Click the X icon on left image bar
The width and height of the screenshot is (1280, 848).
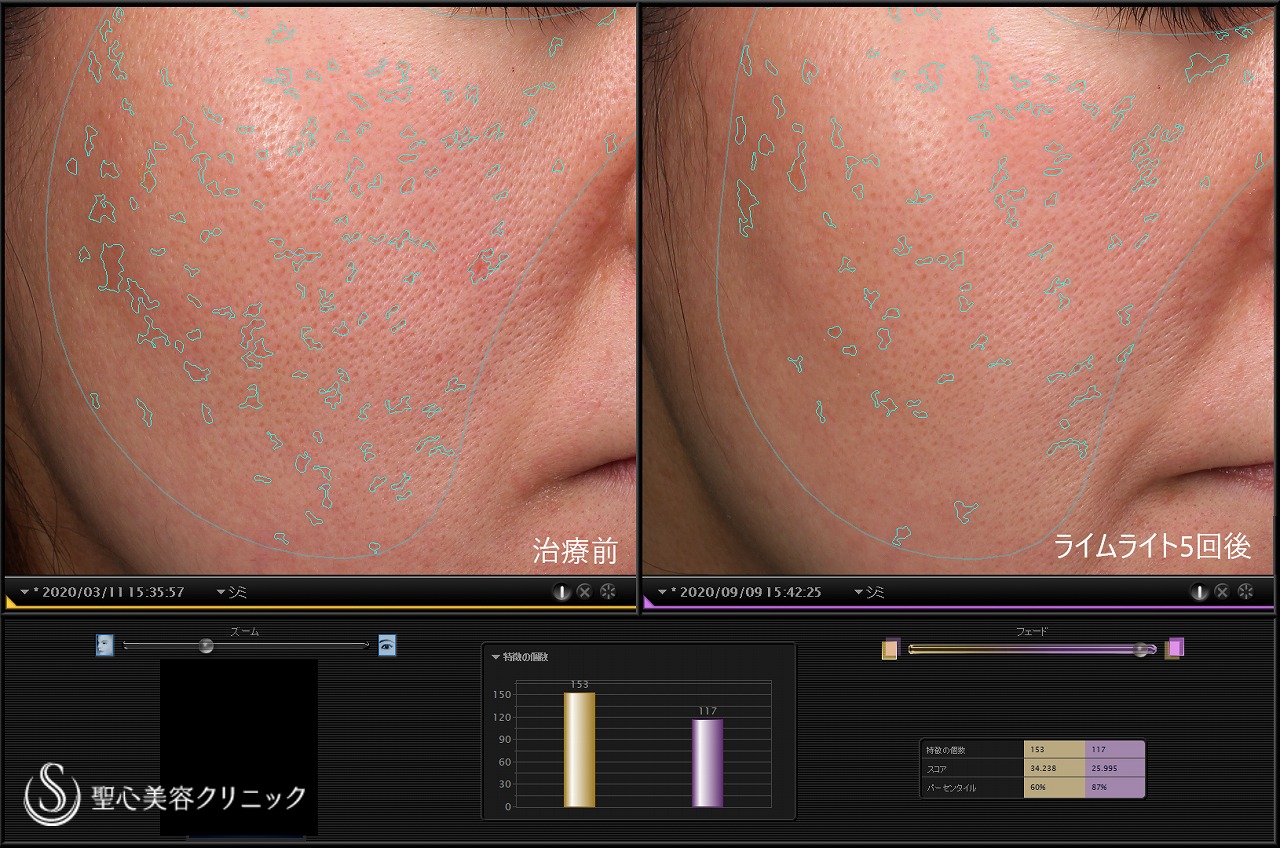point(585,592)
